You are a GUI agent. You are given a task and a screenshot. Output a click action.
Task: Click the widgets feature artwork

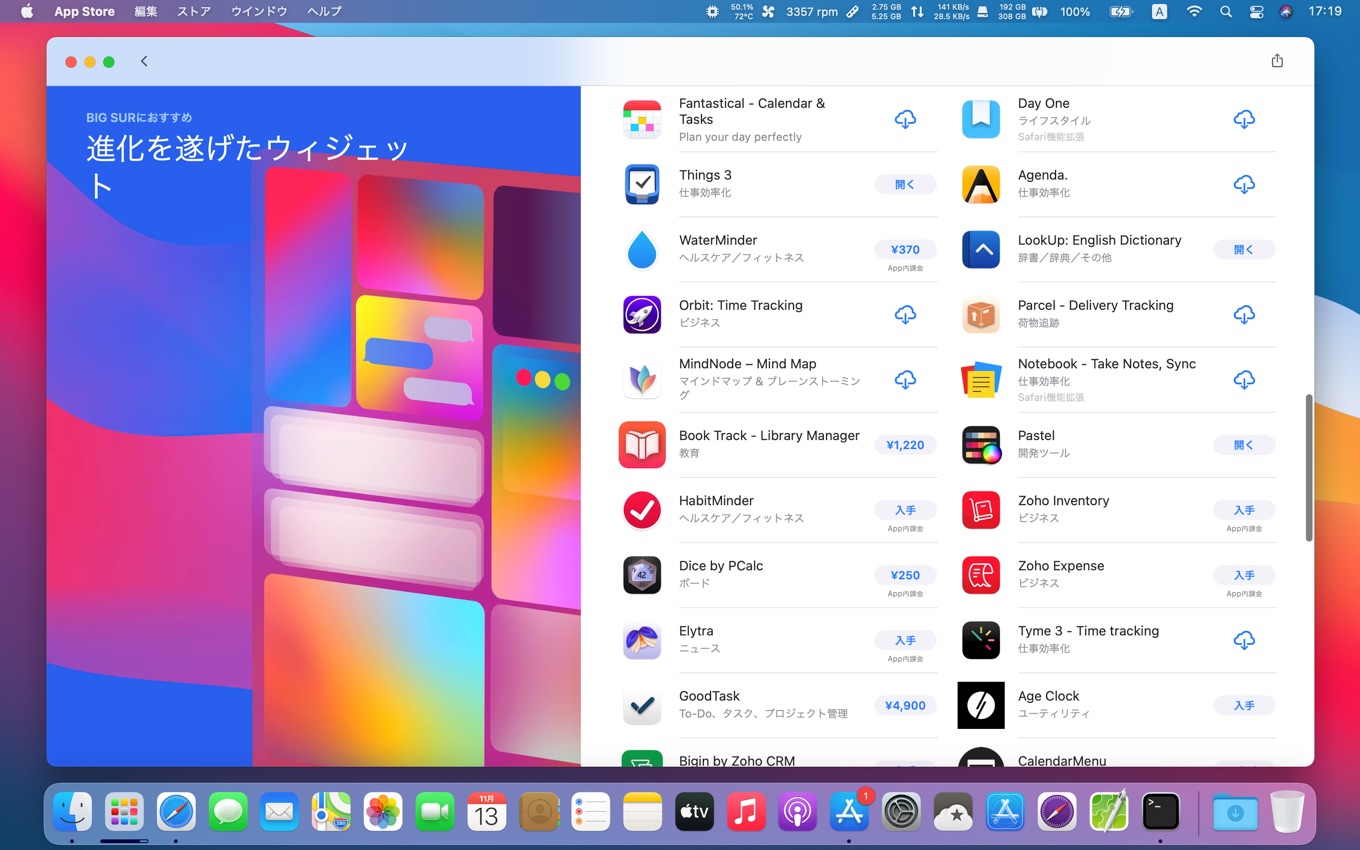[314, 426]
